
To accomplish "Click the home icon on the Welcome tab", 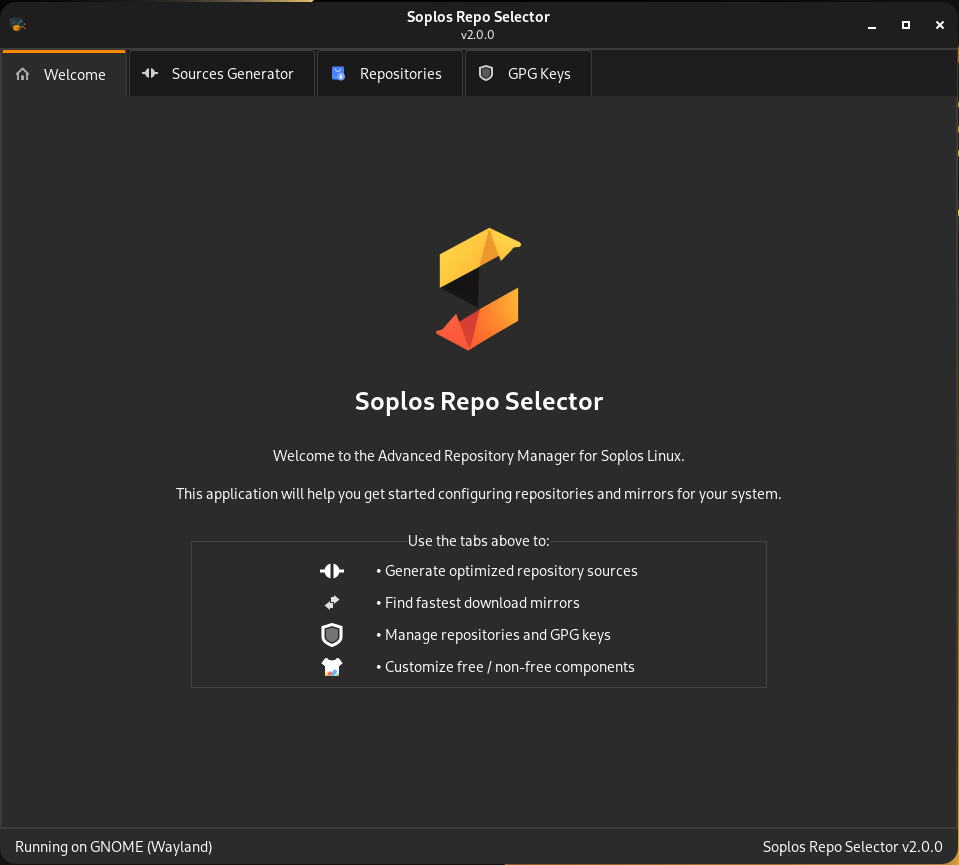I will [x=22, y=73].
